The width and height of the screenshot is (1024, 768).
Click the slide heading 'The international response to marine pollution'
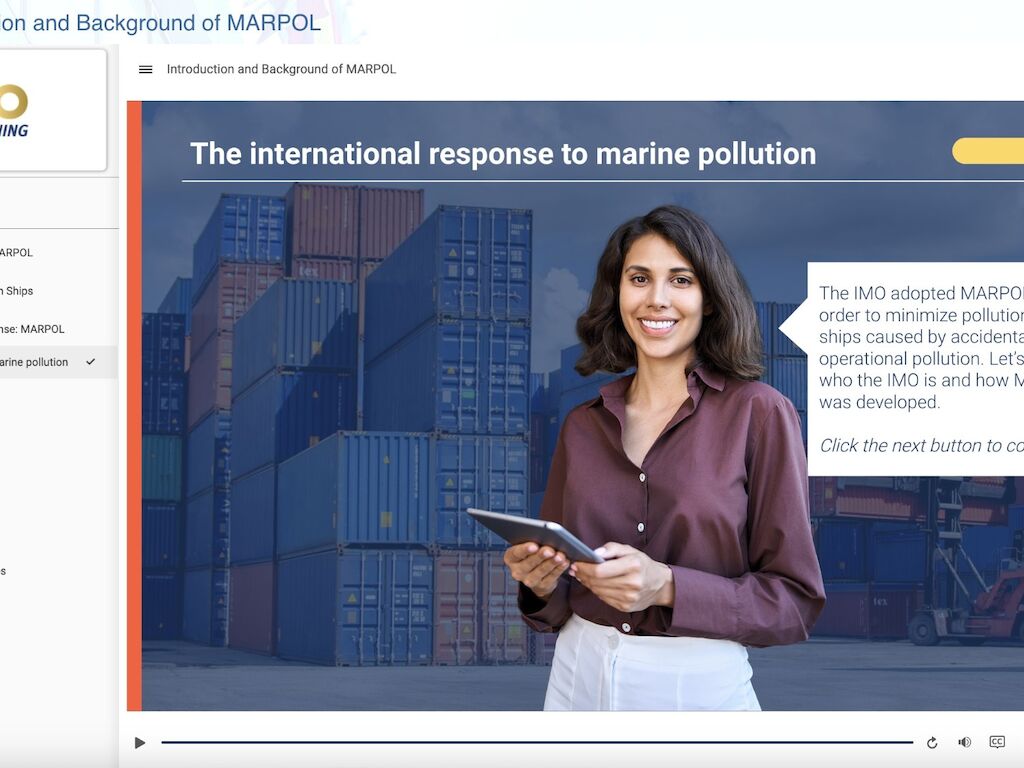503,154
